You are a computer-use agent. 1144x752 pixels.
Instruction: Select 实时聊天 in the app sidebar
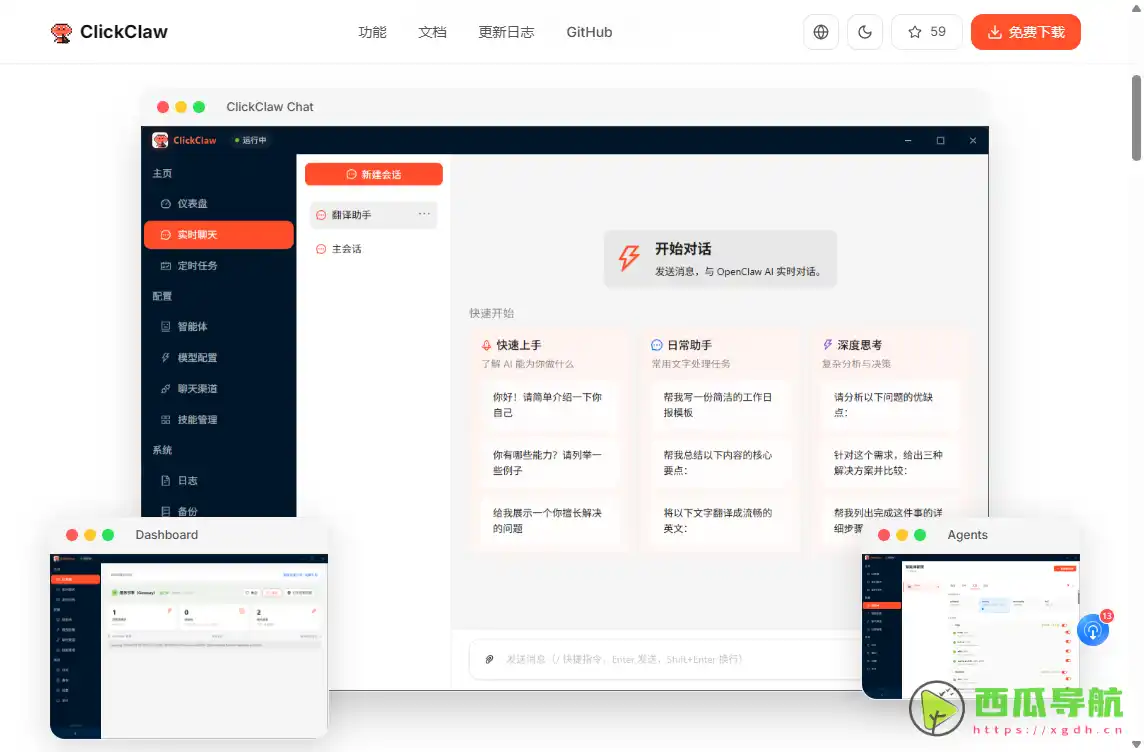(219, 235)
